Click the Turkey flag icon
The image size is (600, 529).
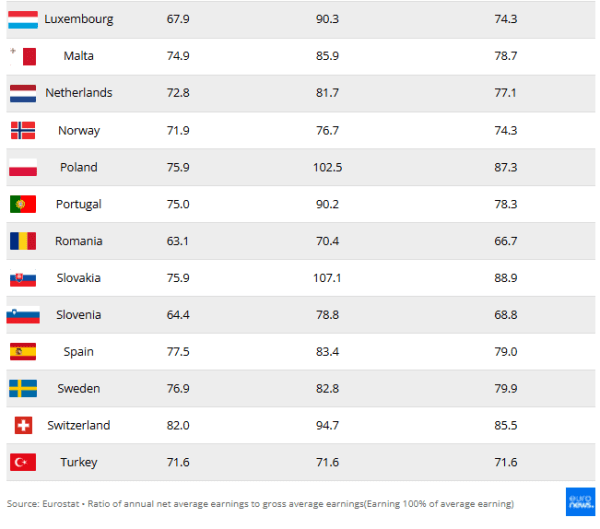(x=23, y=462)
